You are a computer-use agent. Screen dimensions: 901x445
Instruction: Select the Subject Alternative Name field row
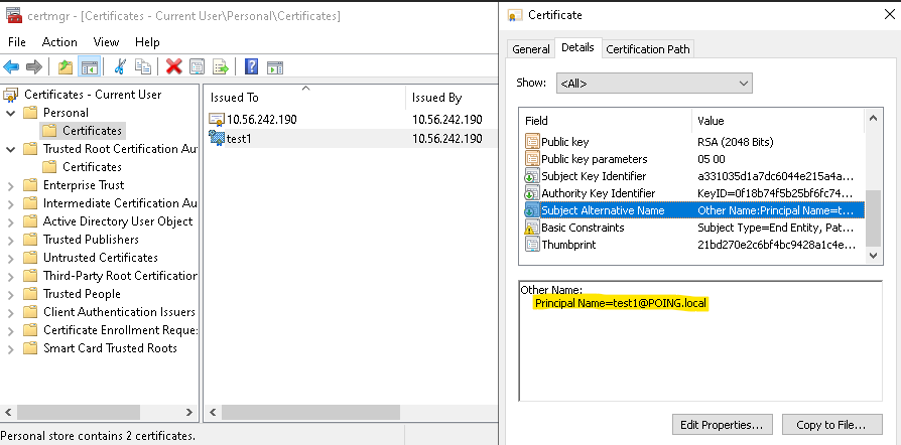692,210
